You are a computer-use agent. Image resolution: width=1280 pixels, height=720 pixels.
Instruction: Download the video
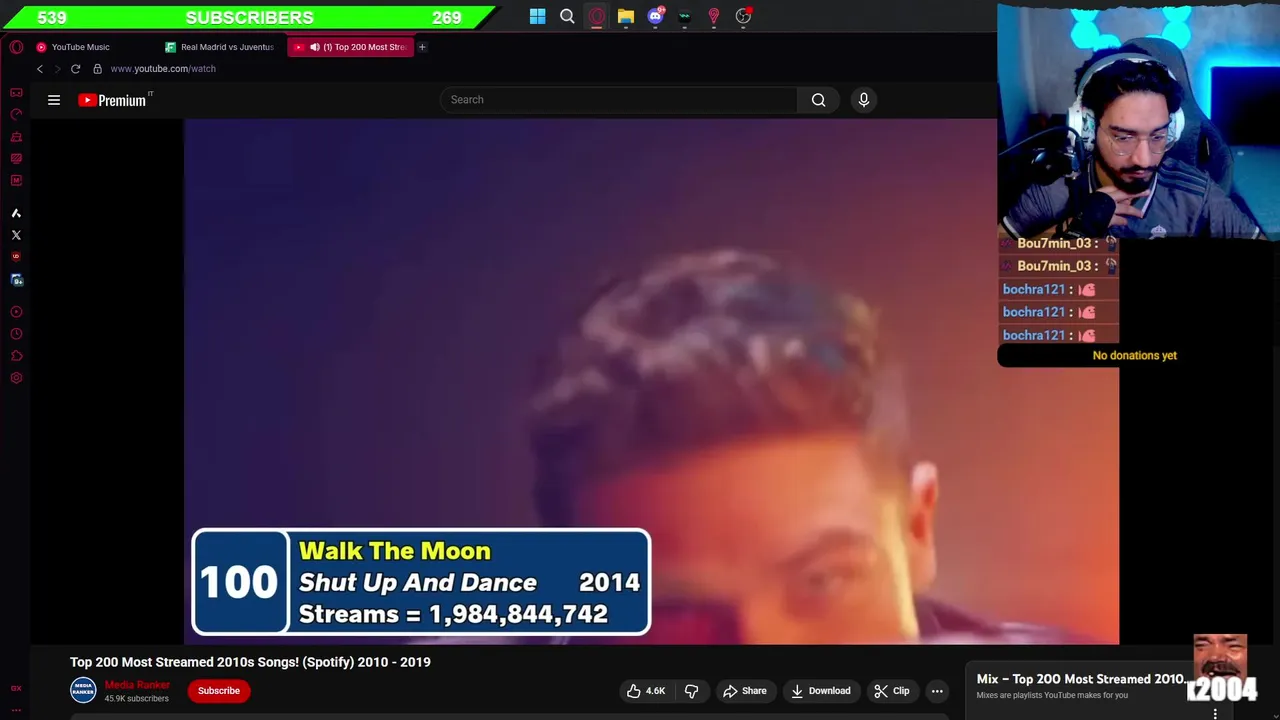tap(820, 691)
